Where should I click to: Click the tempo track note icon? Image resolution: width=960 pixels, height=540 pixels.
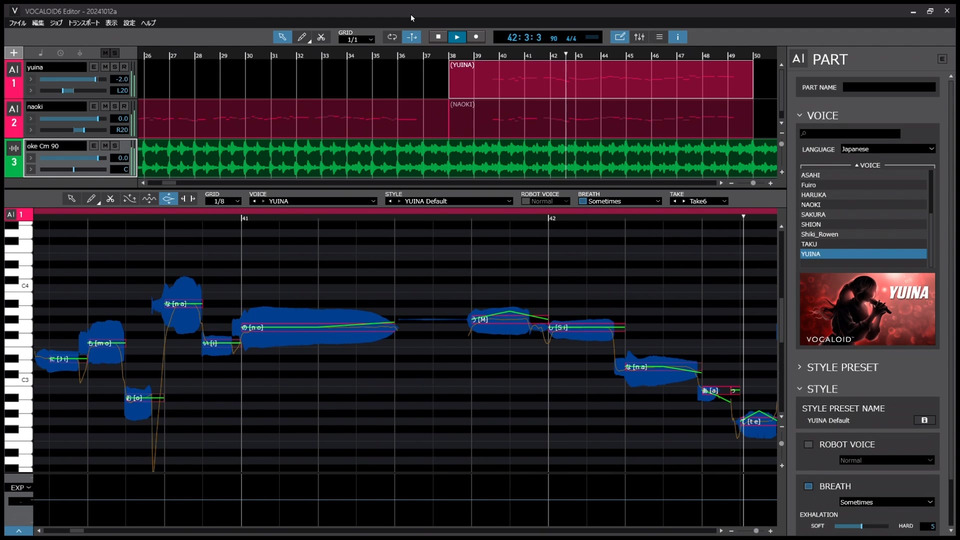(41, 53)
